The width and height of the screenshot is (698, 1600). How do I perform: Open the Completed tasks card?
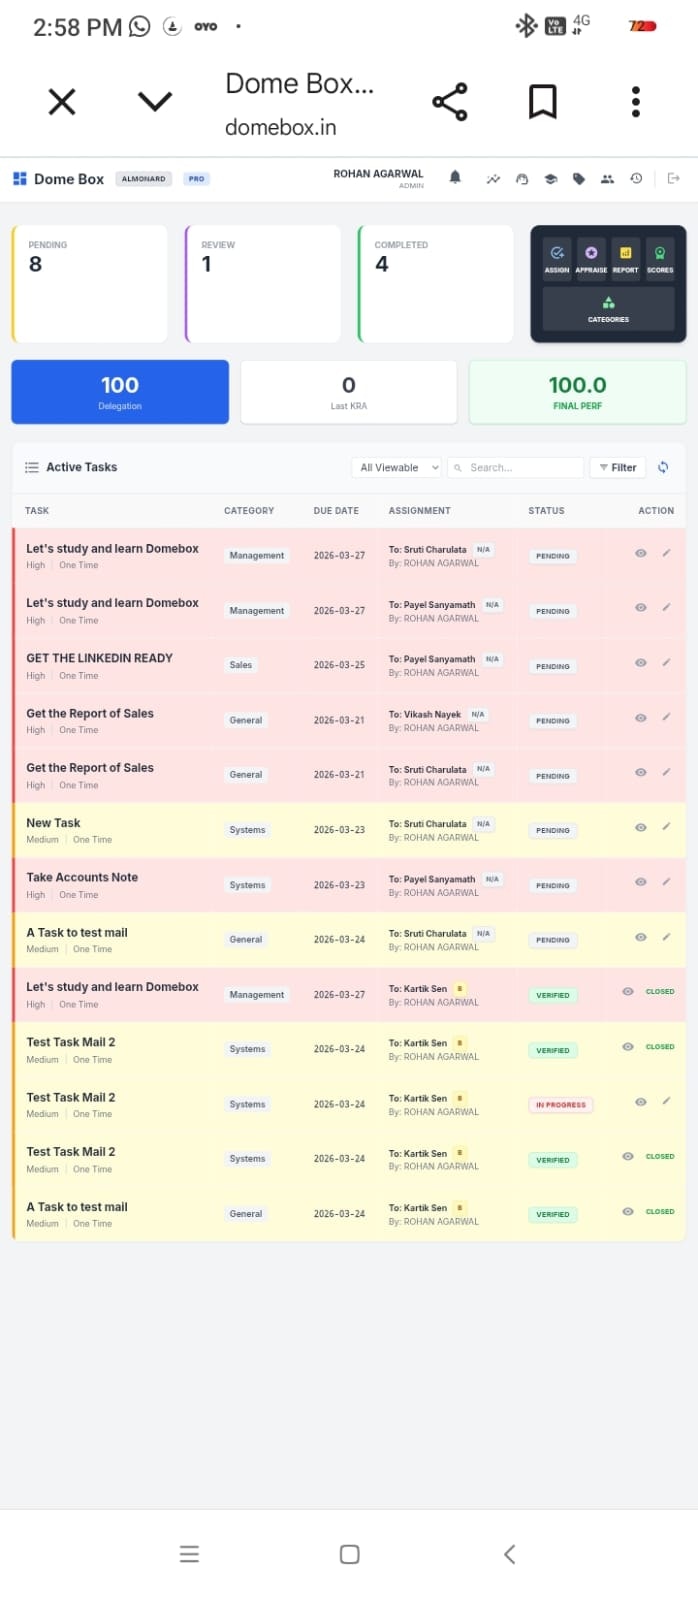click(x=436, y=284)
